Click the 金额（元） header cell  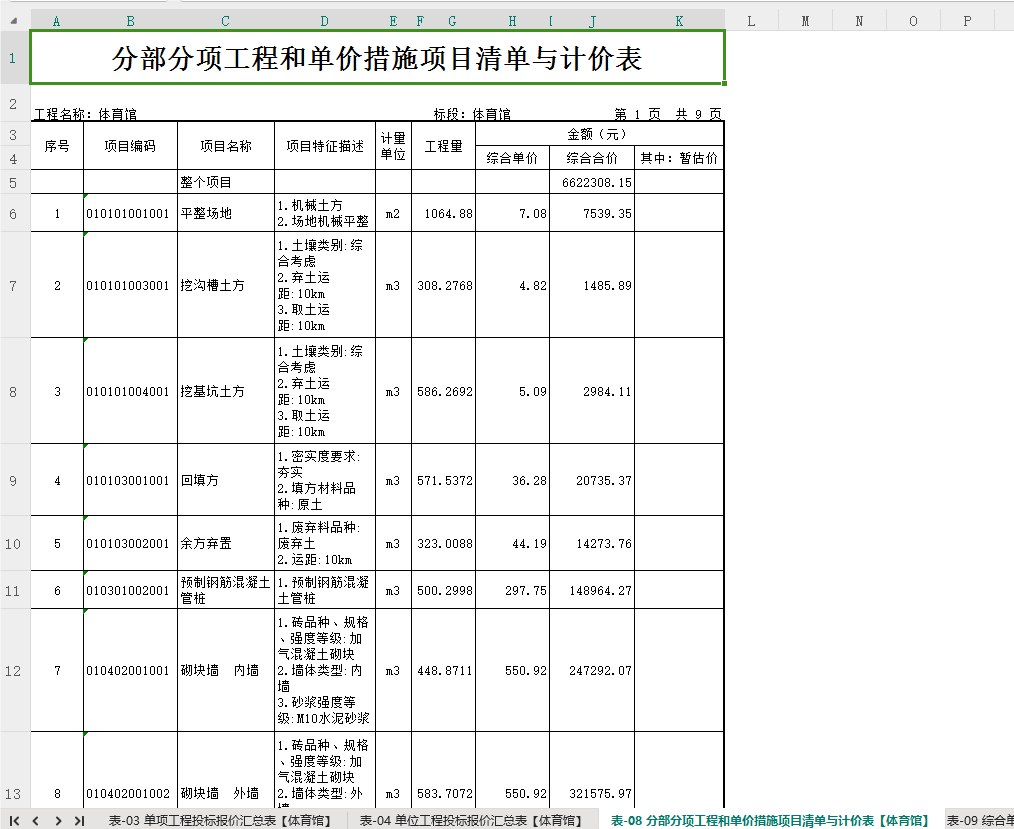coord(599,134)
